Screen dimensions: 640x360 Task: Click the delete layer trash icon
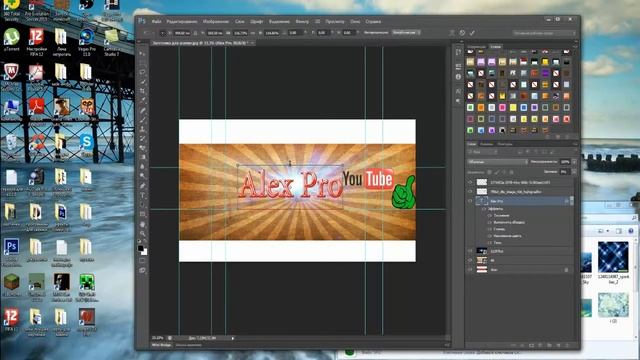click(x=568, y=345)
